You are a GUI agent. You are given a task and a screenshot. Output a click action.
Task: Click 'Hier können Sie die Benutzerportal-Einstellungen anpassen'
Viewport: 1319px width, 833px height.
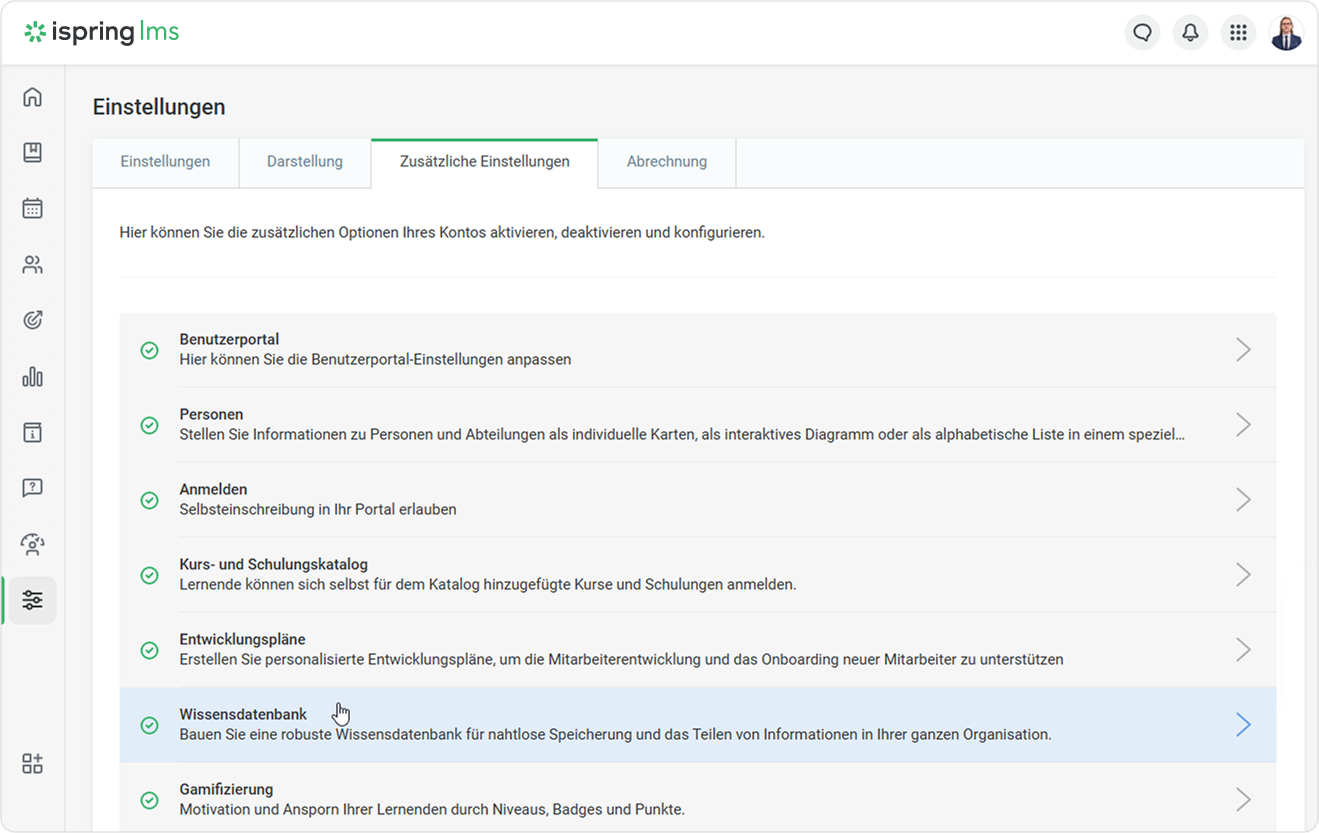376,360
